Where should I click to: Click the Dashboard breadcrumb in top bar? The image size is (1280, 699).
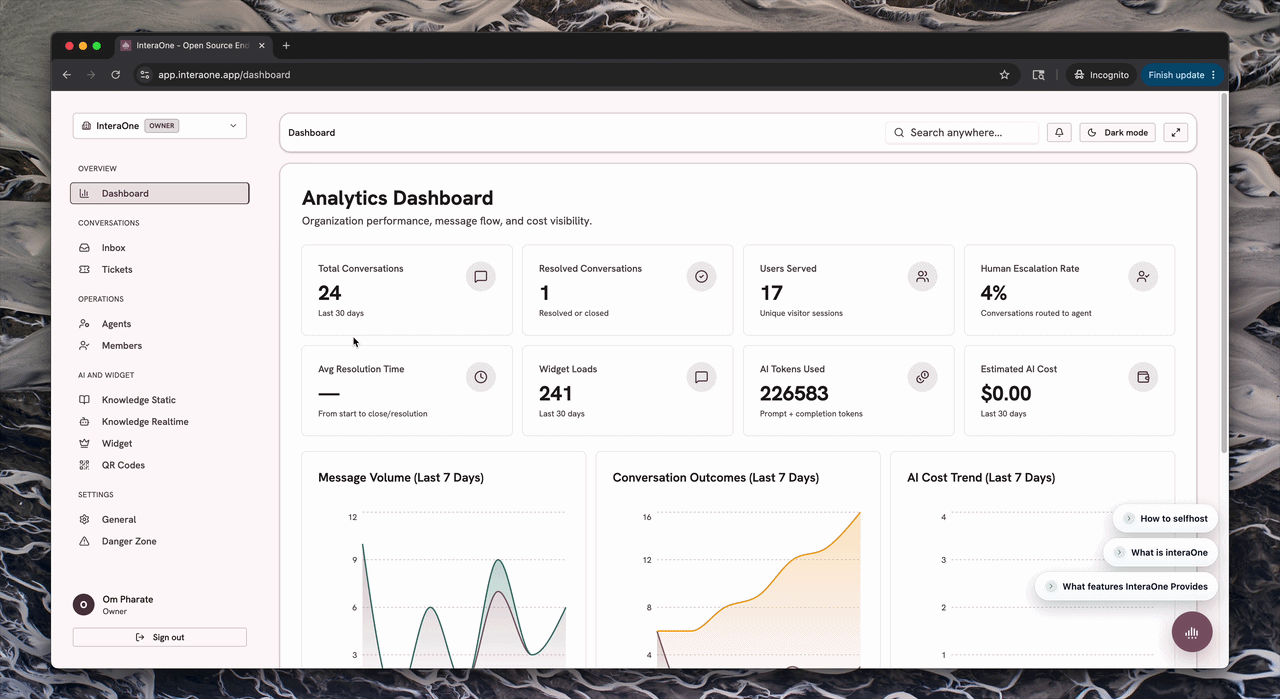312,132
